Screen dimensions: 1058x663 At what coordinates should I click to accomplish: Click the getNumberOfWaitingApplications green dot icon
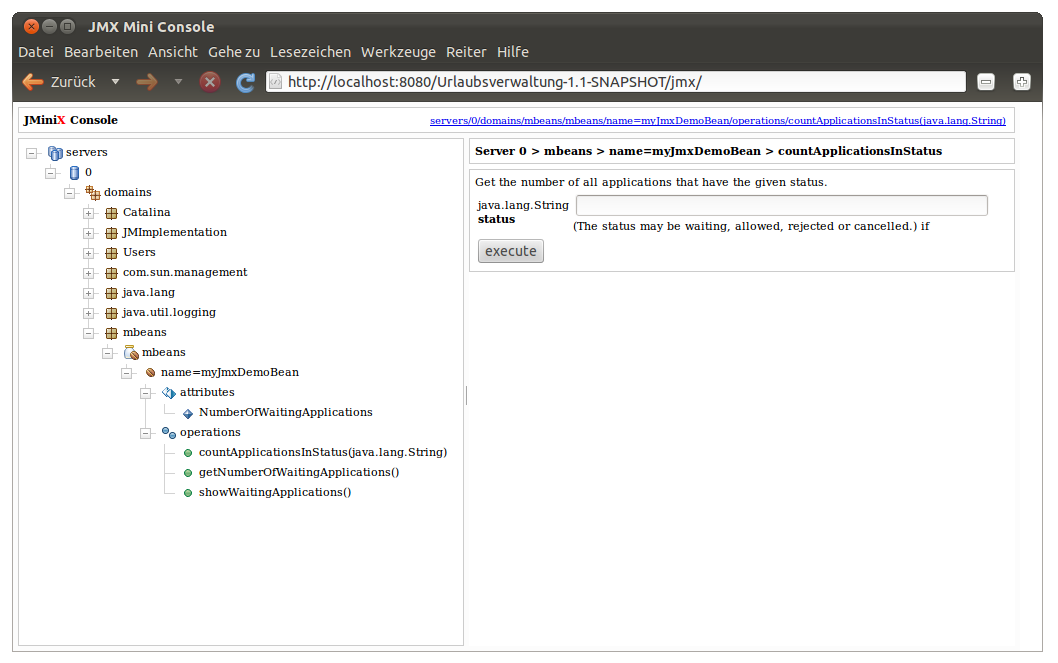pyautogui.click(x=188, y=473)
